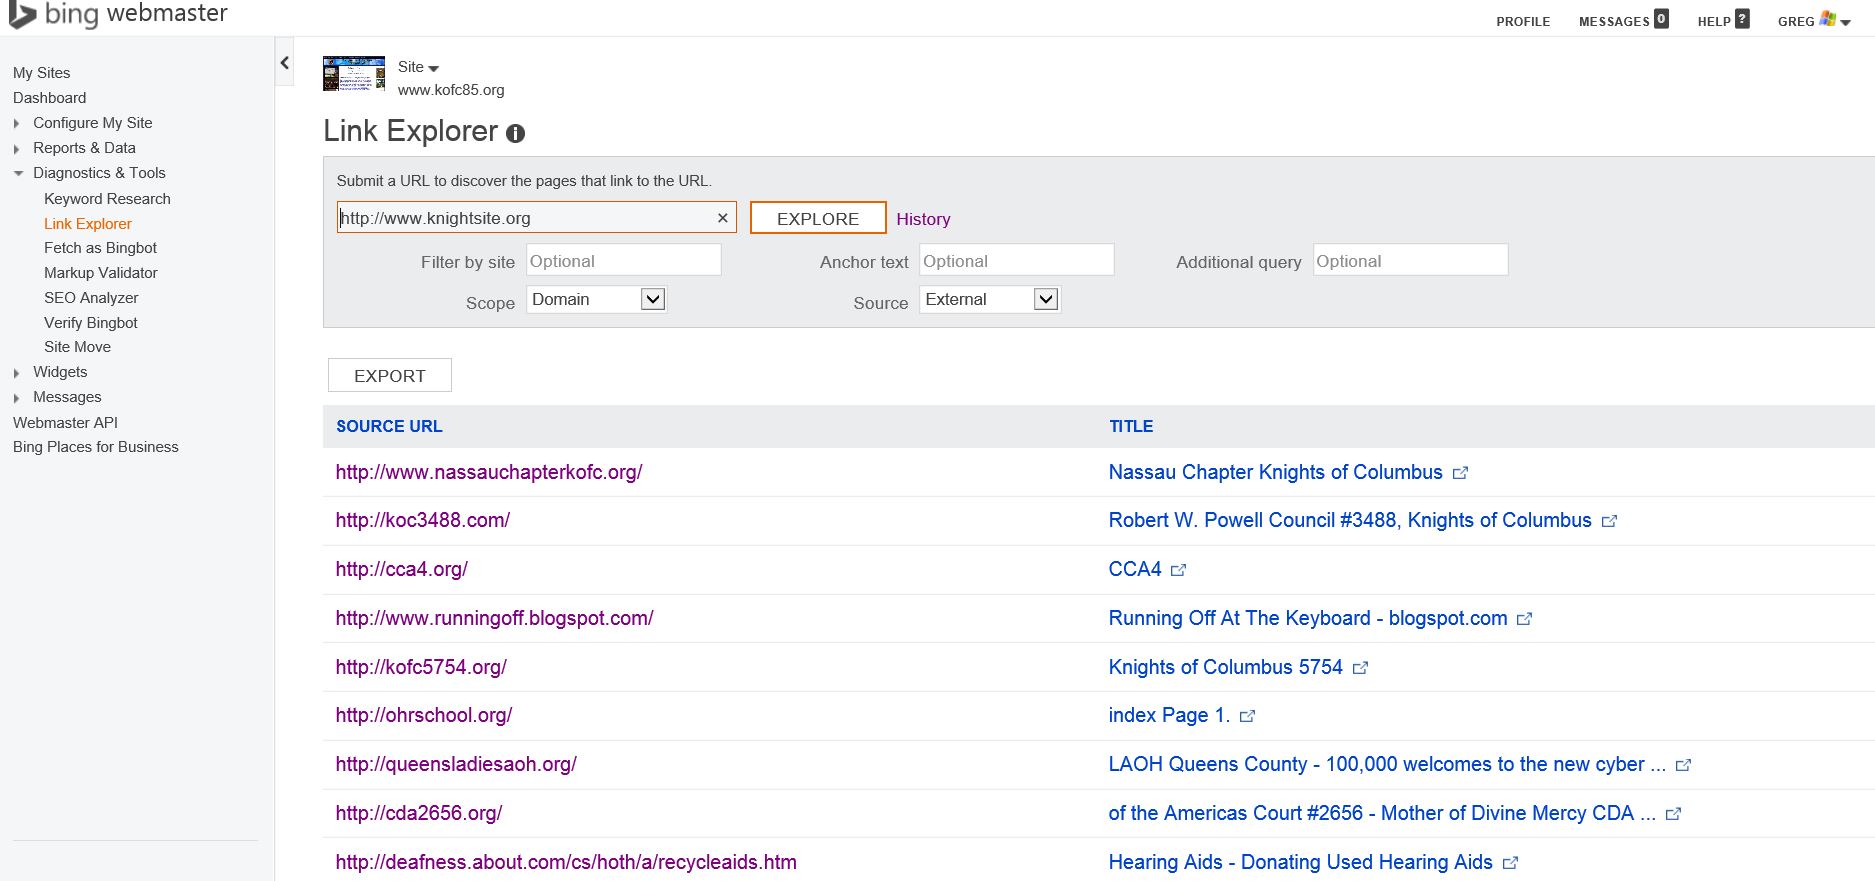Click the Bing logo icon
Viewport: 1875px width, 881px height.
pyautogui.click(x=22, y=15)
